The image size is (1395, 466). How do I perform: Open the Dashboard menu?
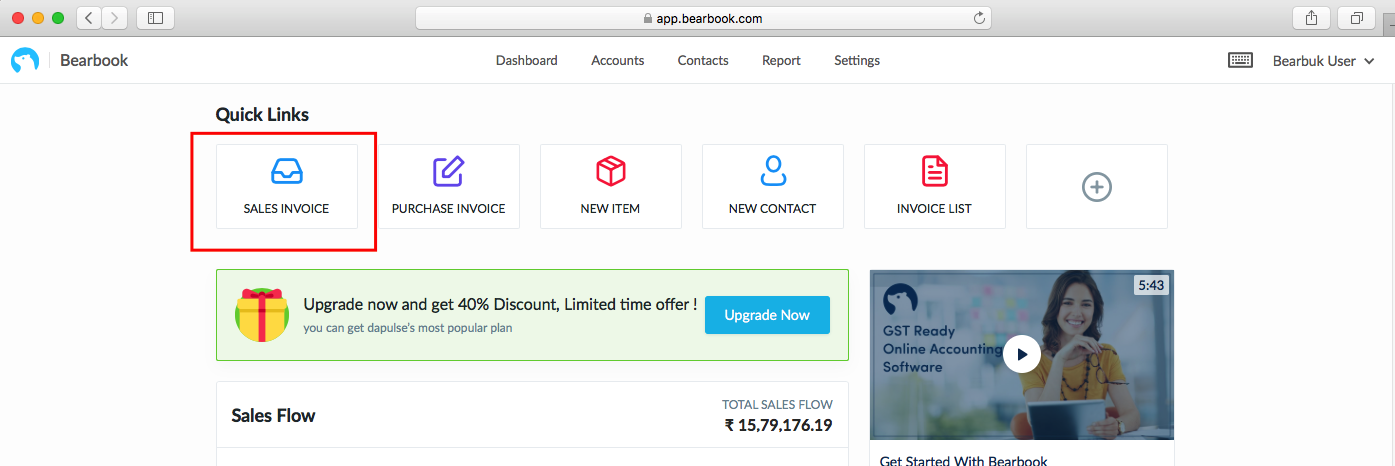(x=527, y=61)
